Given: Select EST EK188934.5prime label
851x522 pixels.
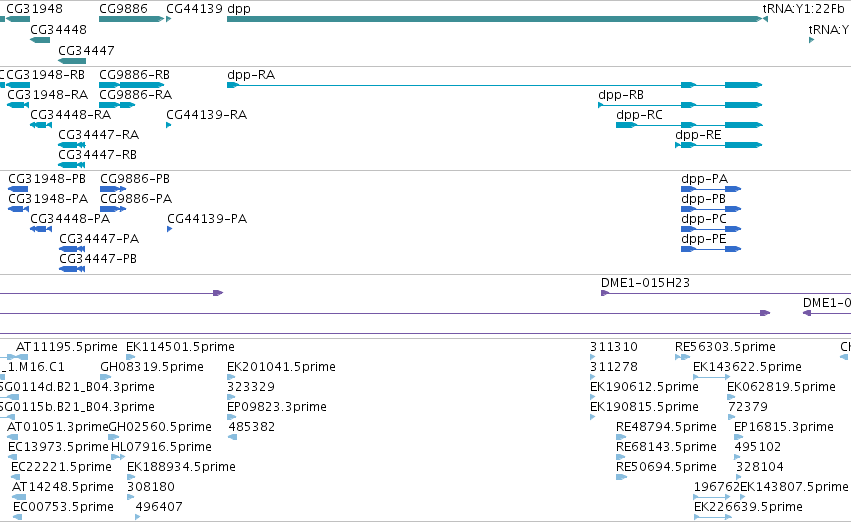Looking at the screenshot, I should pos(181,467).
